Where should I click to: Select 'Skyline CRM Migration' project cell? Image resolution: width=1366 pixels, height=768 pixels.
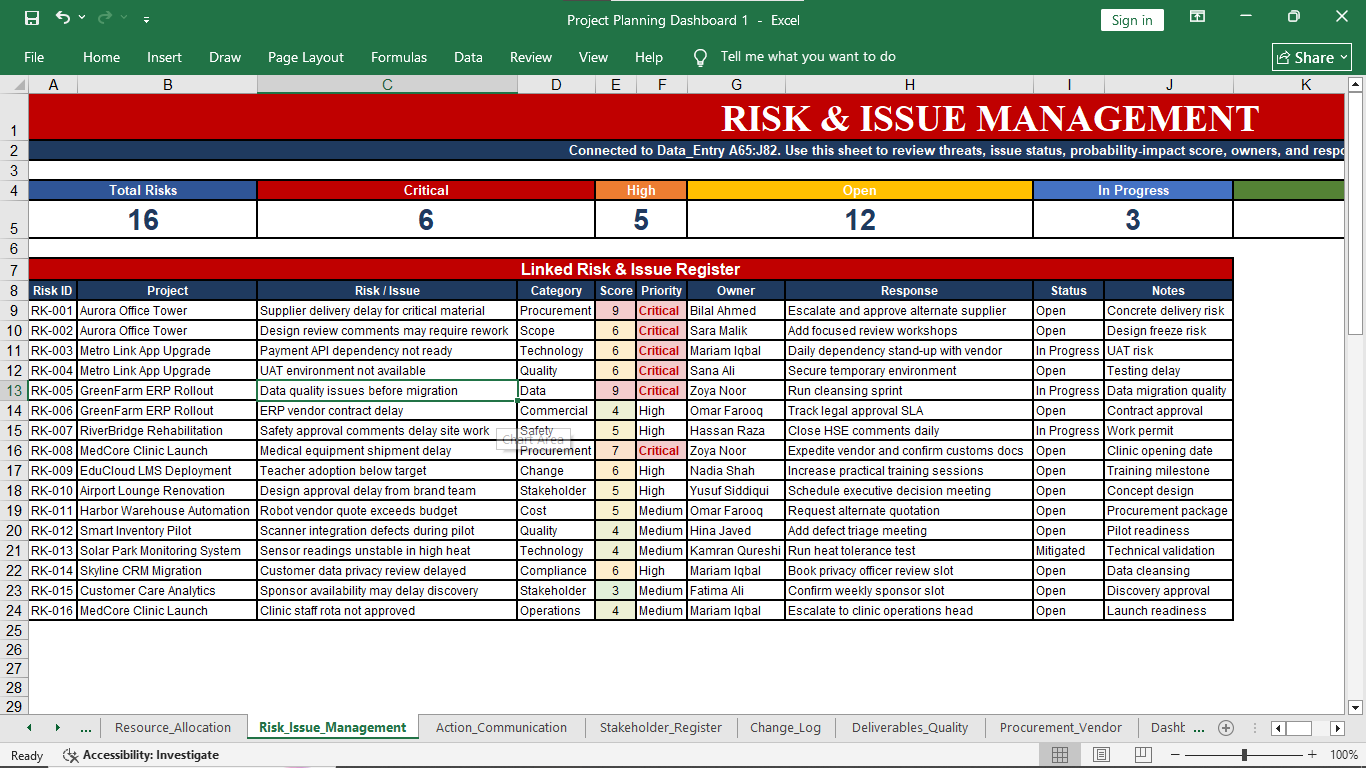[x=167, y=570]
